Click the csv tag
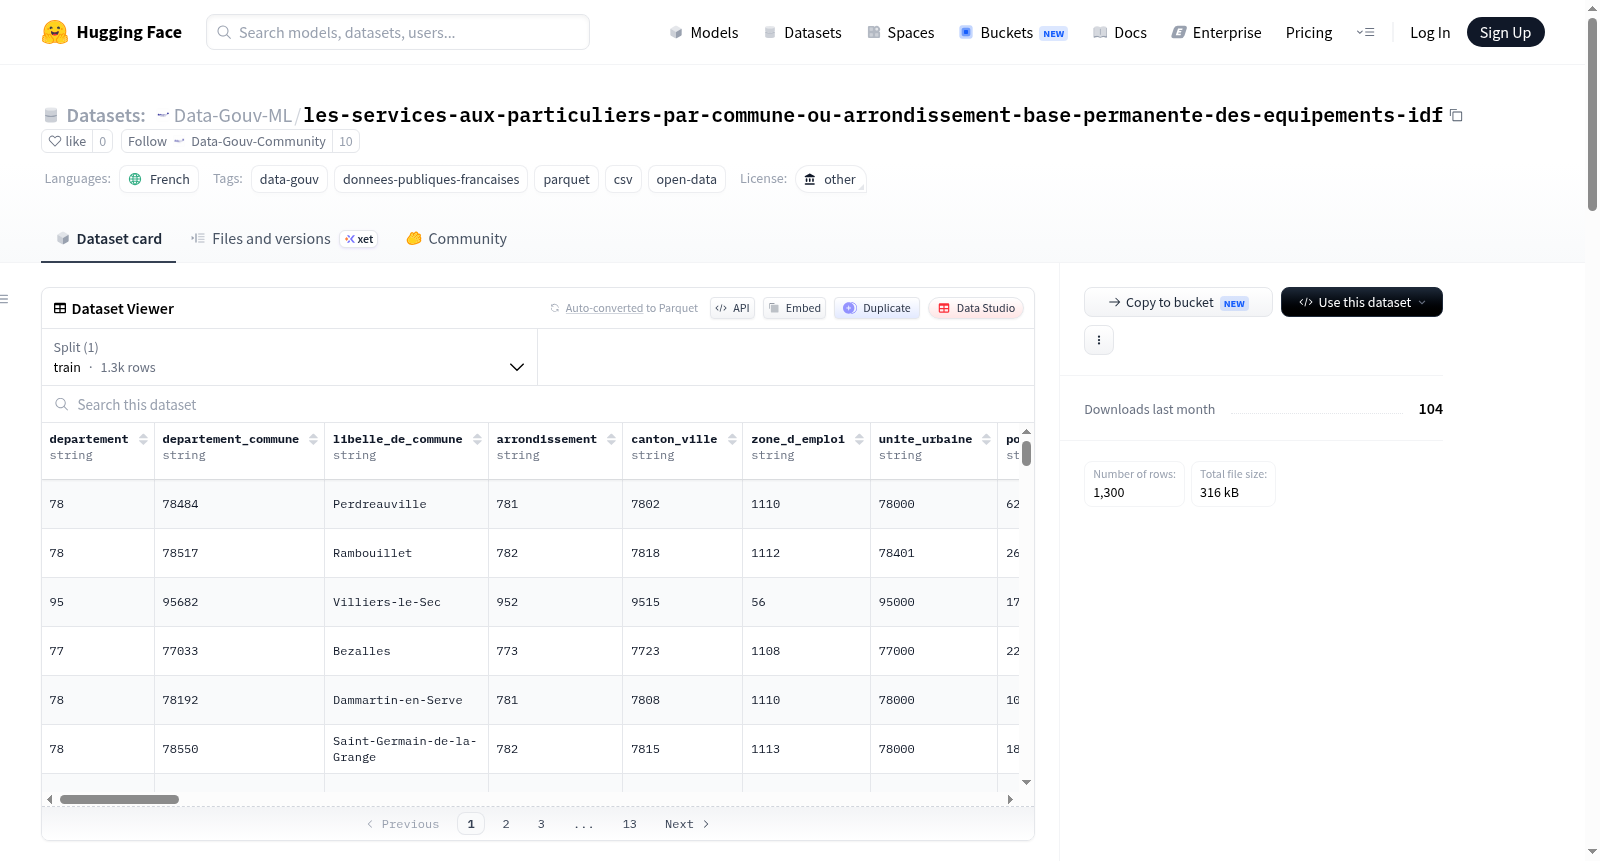Image resolution: width=1600 pixels, height=861 pixels. pos(623,179)
